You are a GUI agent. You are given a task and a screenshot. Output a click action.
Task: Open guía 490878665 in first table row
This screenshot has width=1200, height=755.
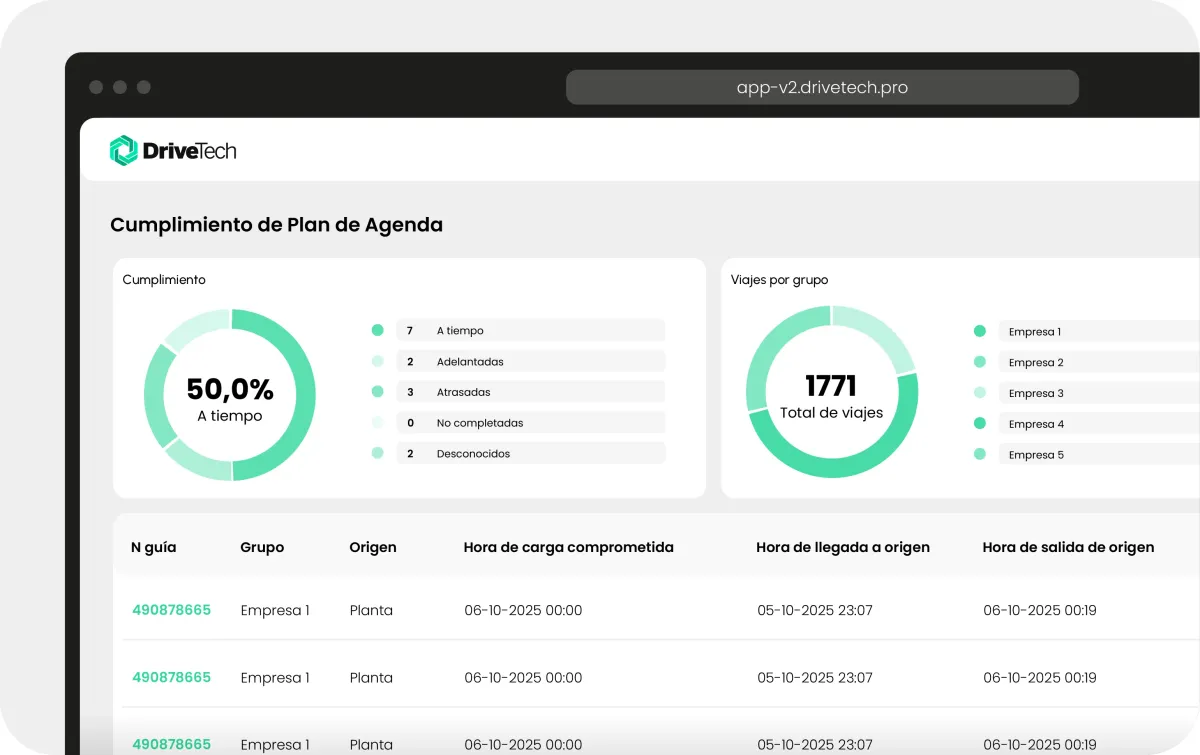point(171,610)
